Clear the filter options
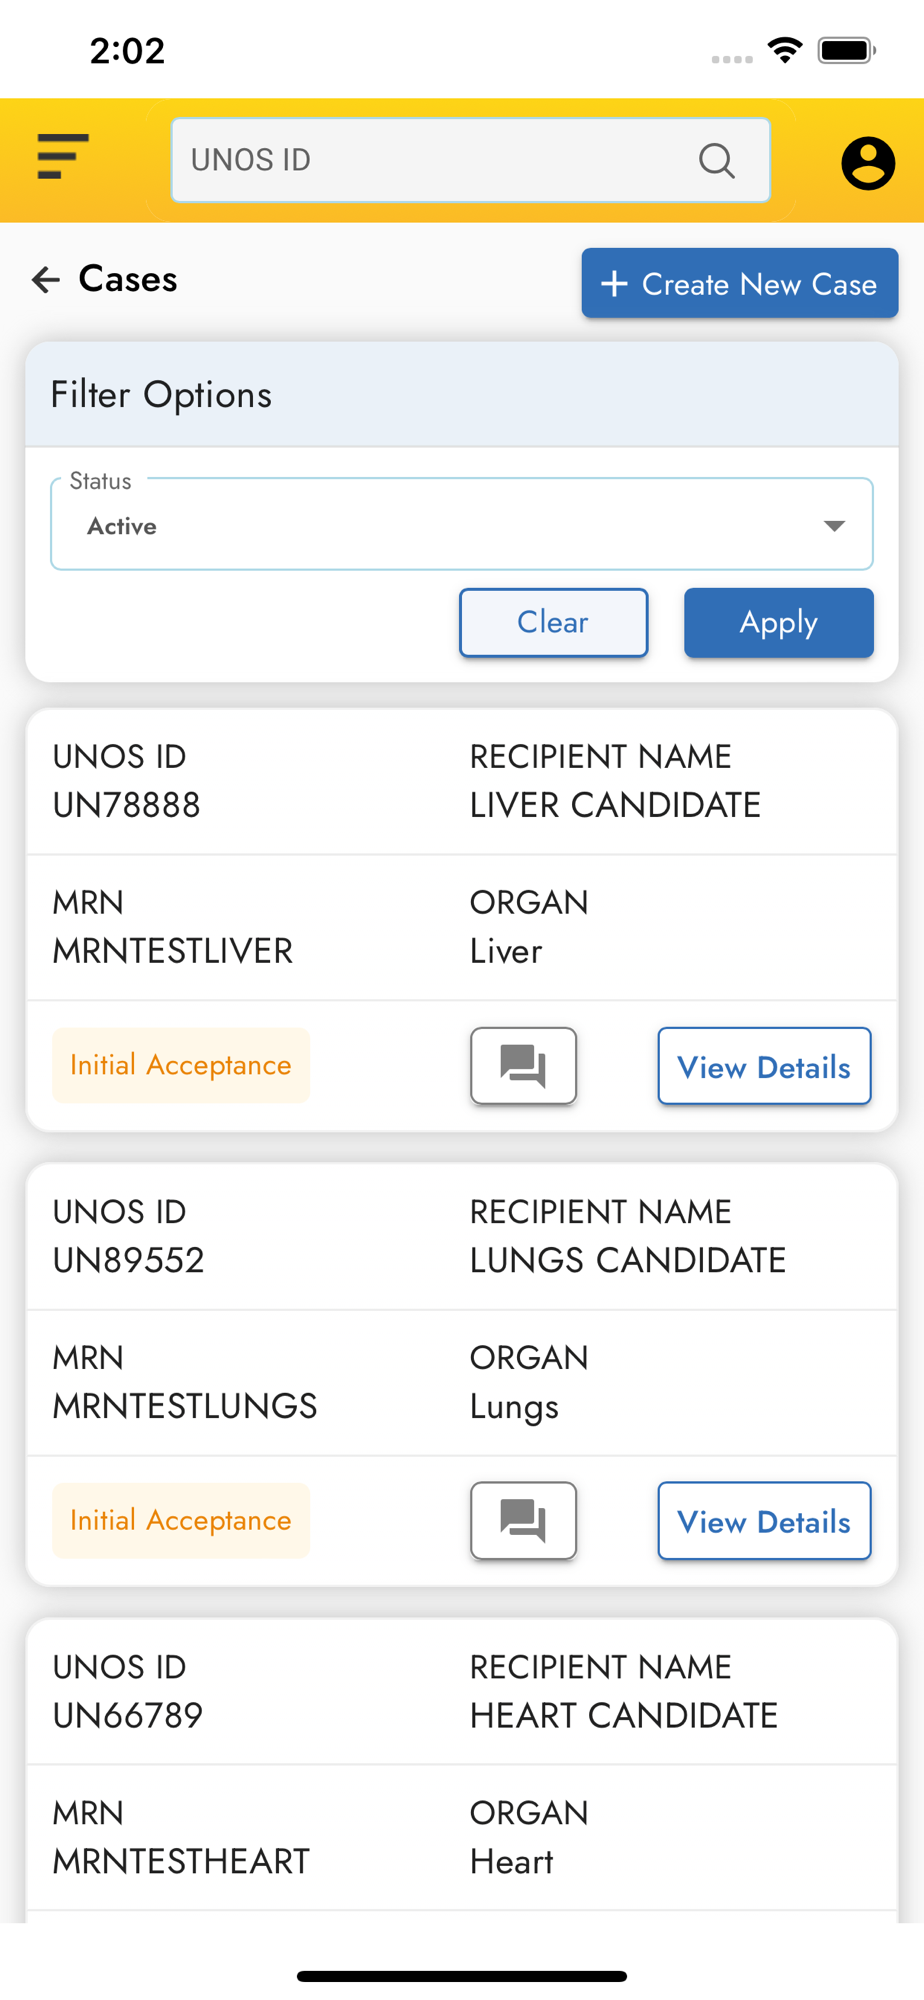The image size is (924, 2000). point(553,622)
